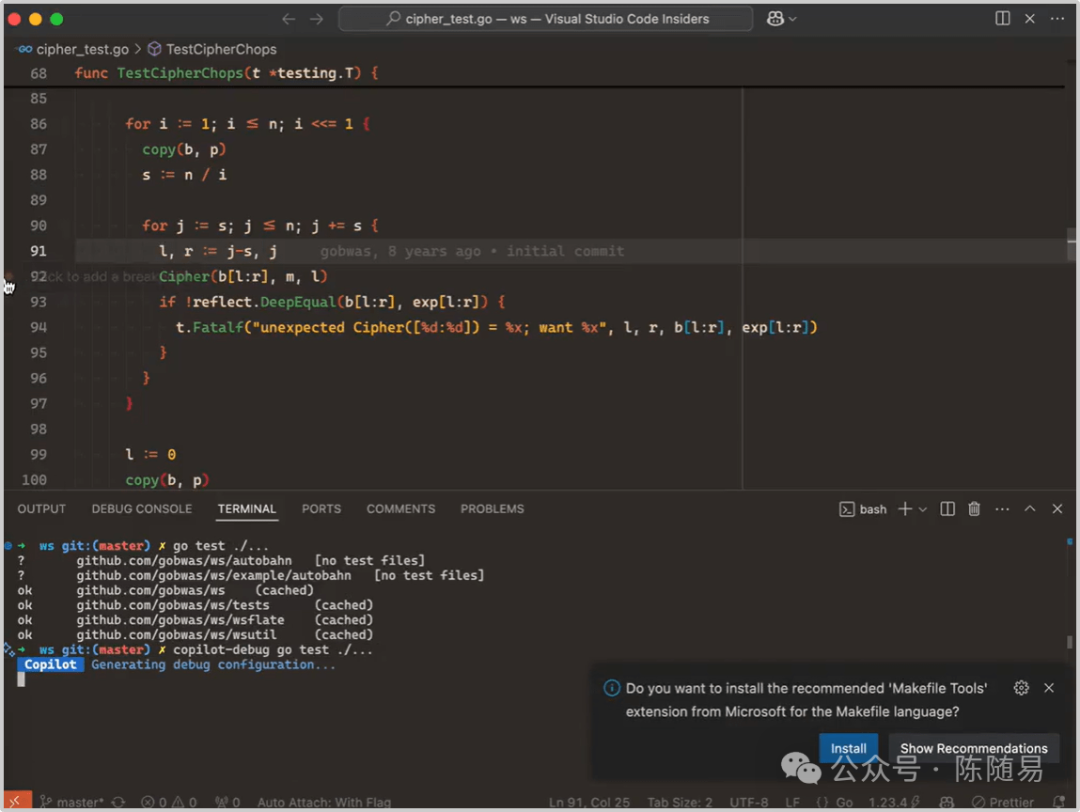The width and height of the screenshot is (1080, 812).
Task: Kill terminal with the trash icon
Action: (x=974, y=509)
